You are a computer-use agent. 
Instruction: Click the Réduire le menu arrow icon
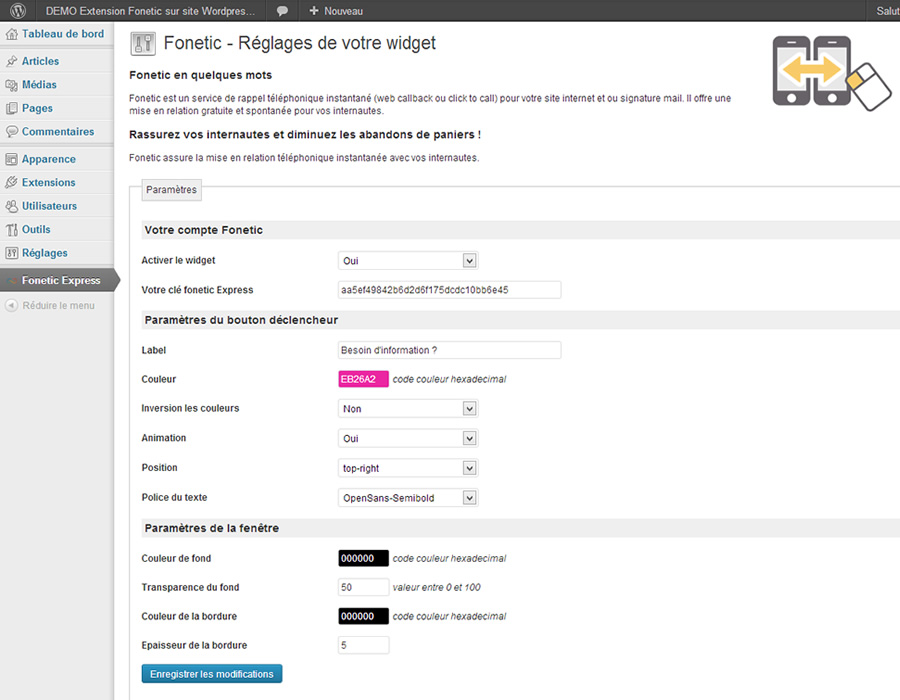[11, 305]
